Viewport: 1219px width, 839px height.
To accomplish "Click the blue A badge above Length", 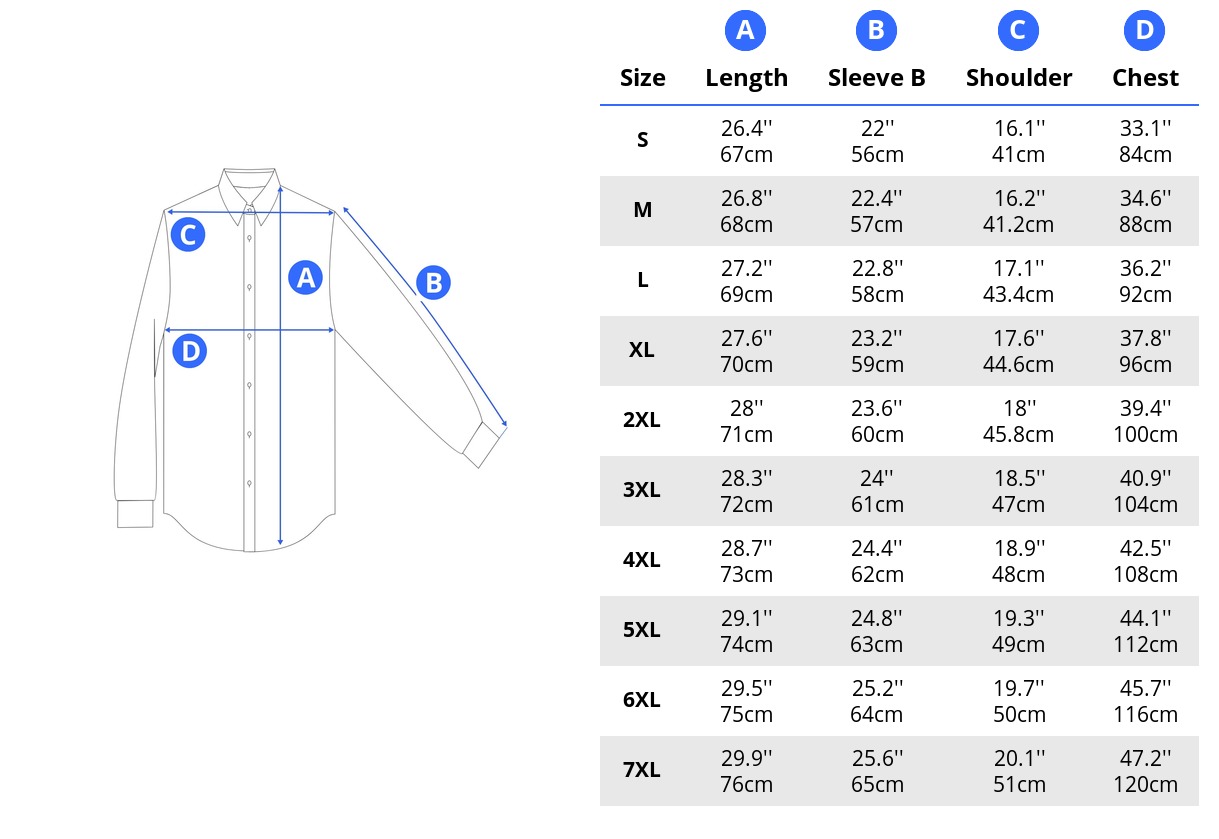I will click(x=745, y=31).
